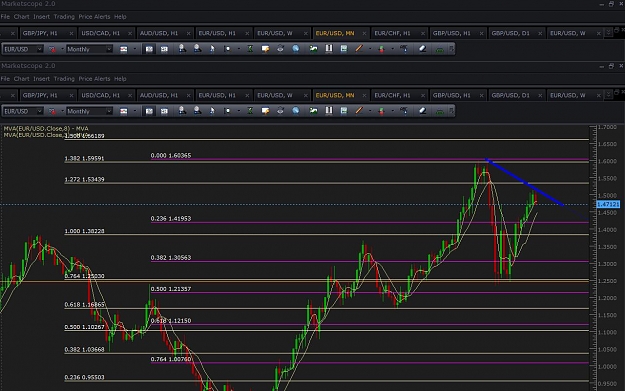
Task: Click Fibonacci label 0.000 1.60365
Action: [171, 155]
